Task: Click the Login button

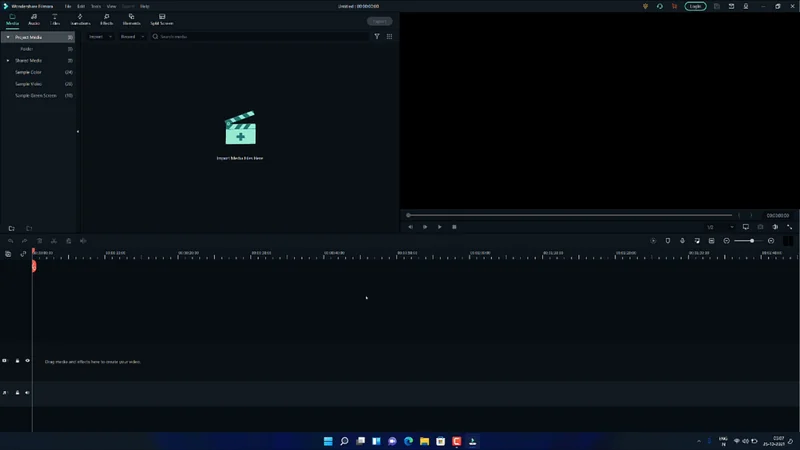Action: 694,6
